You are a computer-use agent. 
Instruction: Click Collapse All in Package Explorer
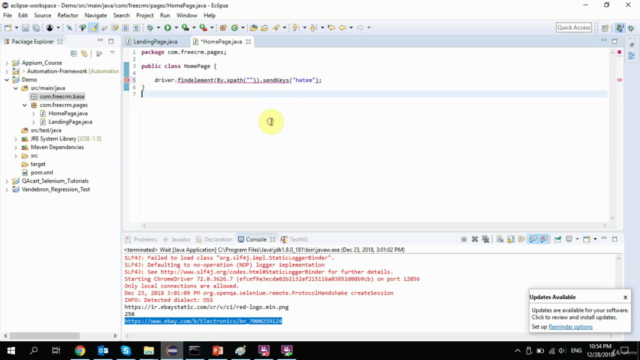click(73, 53)
